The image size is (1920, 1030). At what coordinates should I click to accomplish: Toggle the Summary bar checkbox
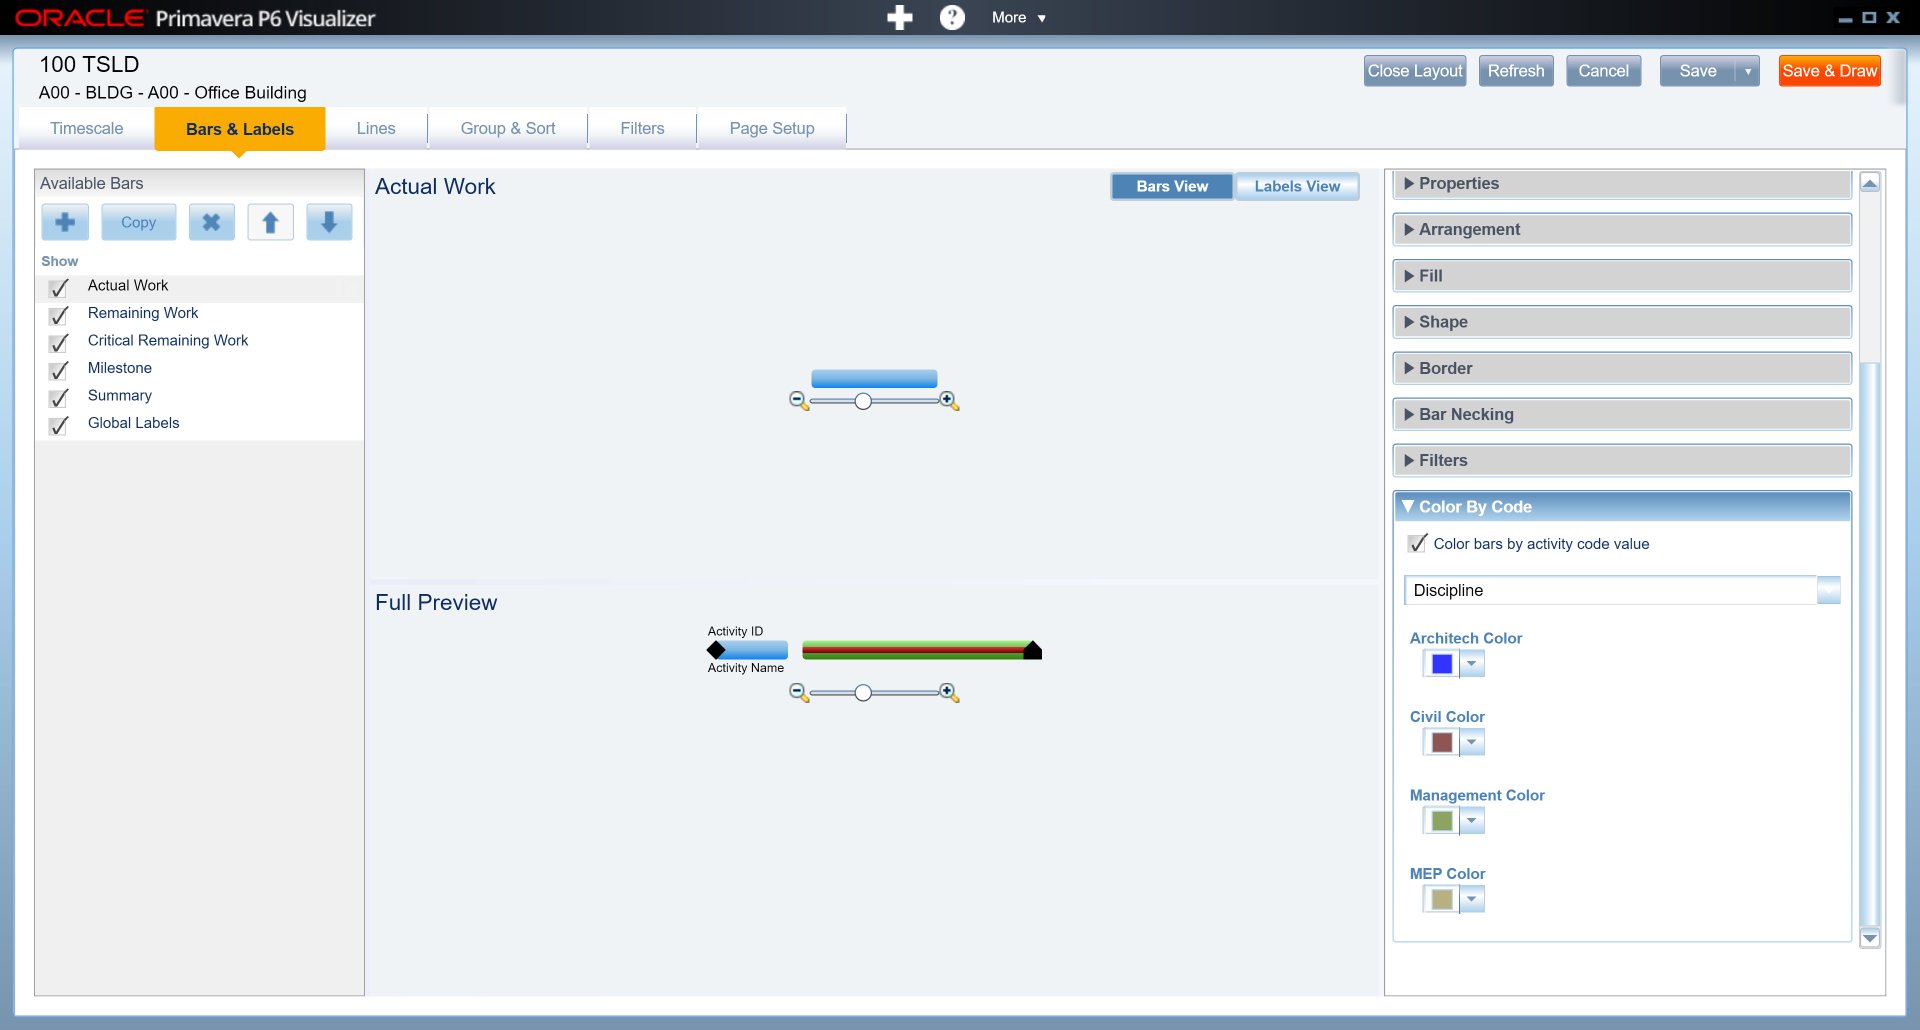click(59, 398)
